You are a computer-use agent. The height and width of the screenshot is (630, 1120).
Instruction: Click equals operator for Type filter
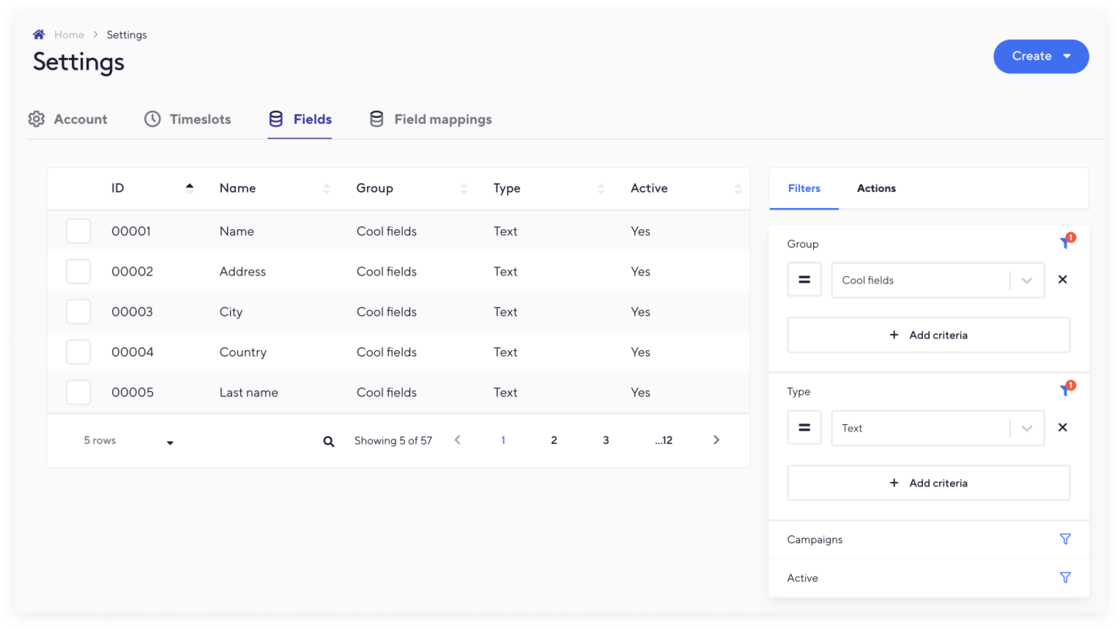[804, 428]
